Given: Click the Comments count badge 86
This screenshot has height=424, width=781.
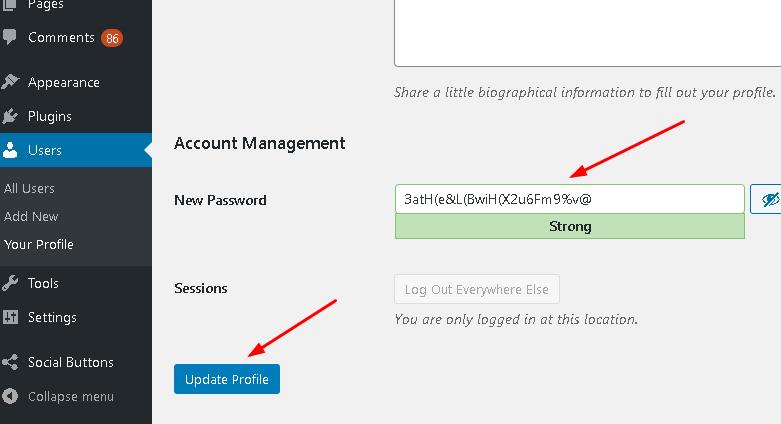Looking at the screenshot, I should coord(112,38).
